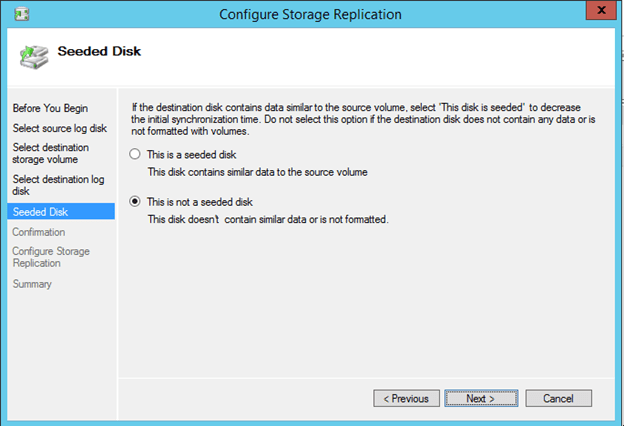Open Select destination storage volume step
Image resolution: width=624 pixels, height=426 pixels.
(50, 153)
